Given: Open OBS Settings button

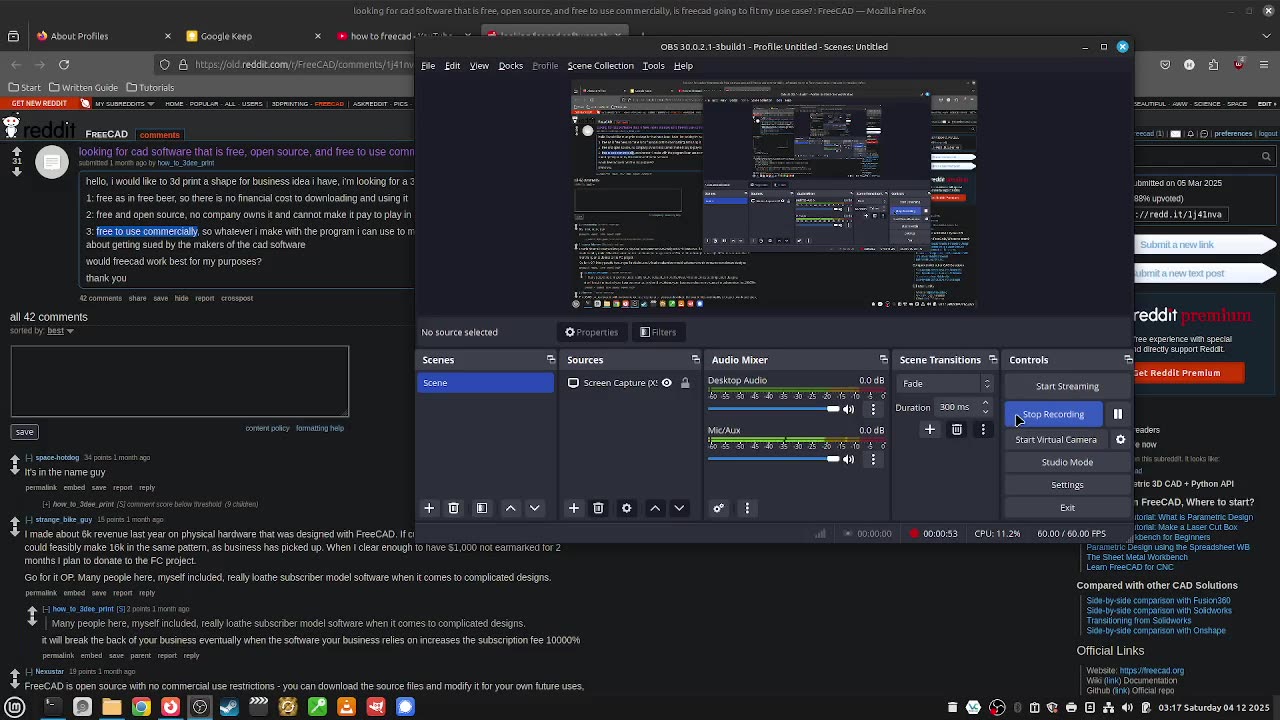Looking at the screenshot, I should pyautogui.click(x=1067, y=485).
